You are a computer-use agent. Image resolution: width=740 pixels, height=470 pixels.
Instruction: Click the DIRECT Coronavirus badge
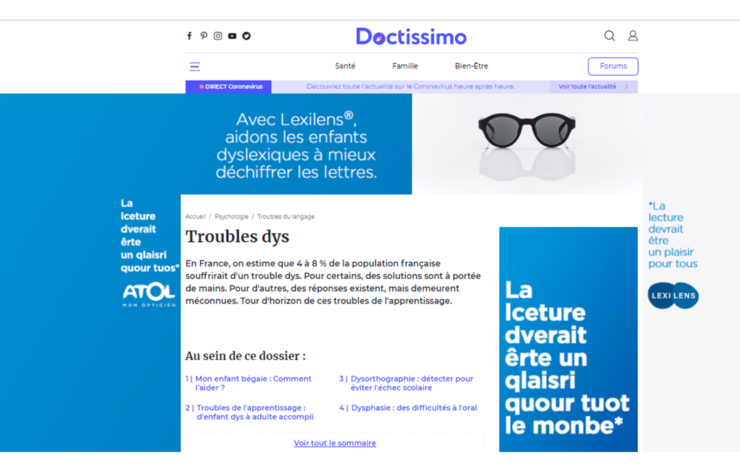tap(228, 87)
